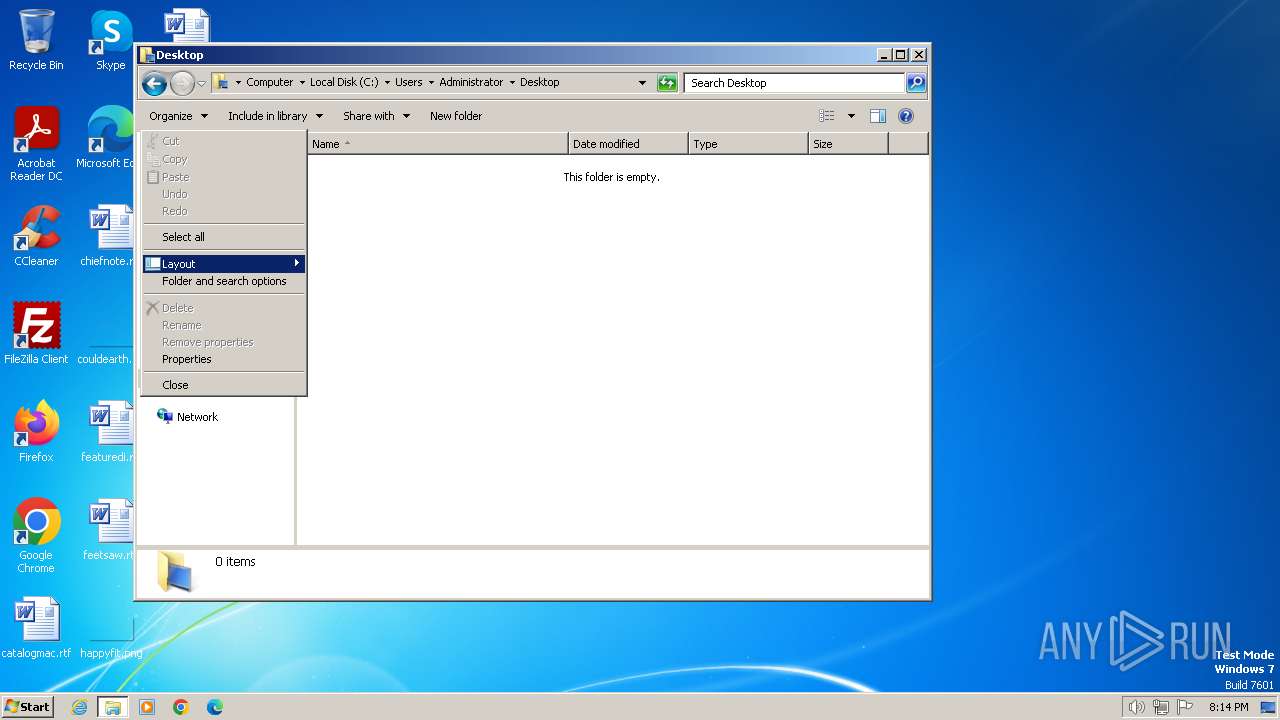Viewport: 1280px width, 720px height.
Task: Click the greyed Forward navigation arrow
Action: coord(182,83)
